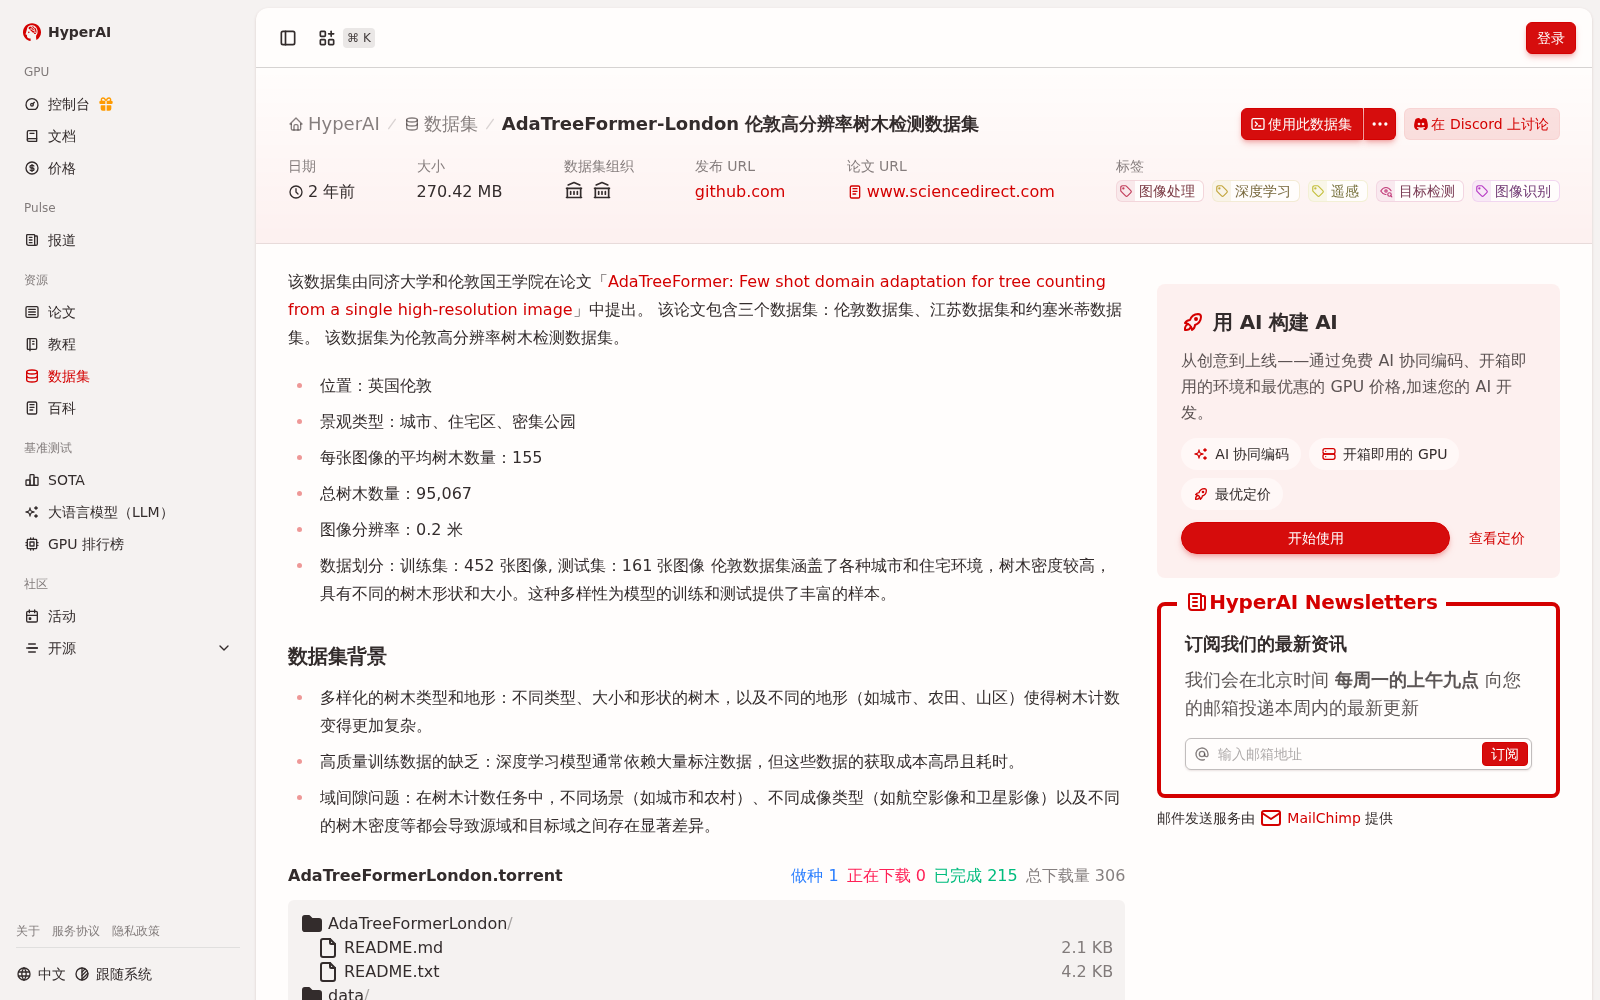This screenshot has height=1000, width=1600.
Task: Open www.sciencedirect.com paper URL
Action: 951,191
